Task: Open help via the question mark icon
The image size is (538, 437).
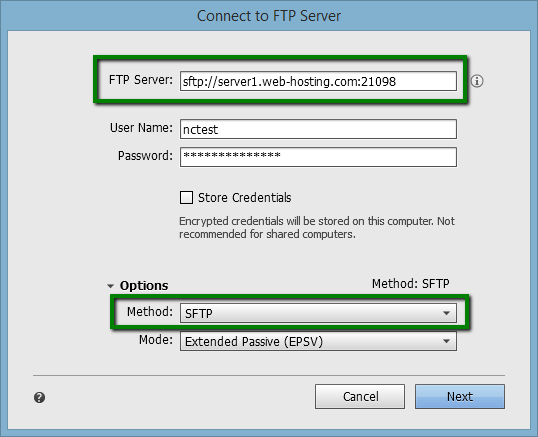Action: coord(39,397)
